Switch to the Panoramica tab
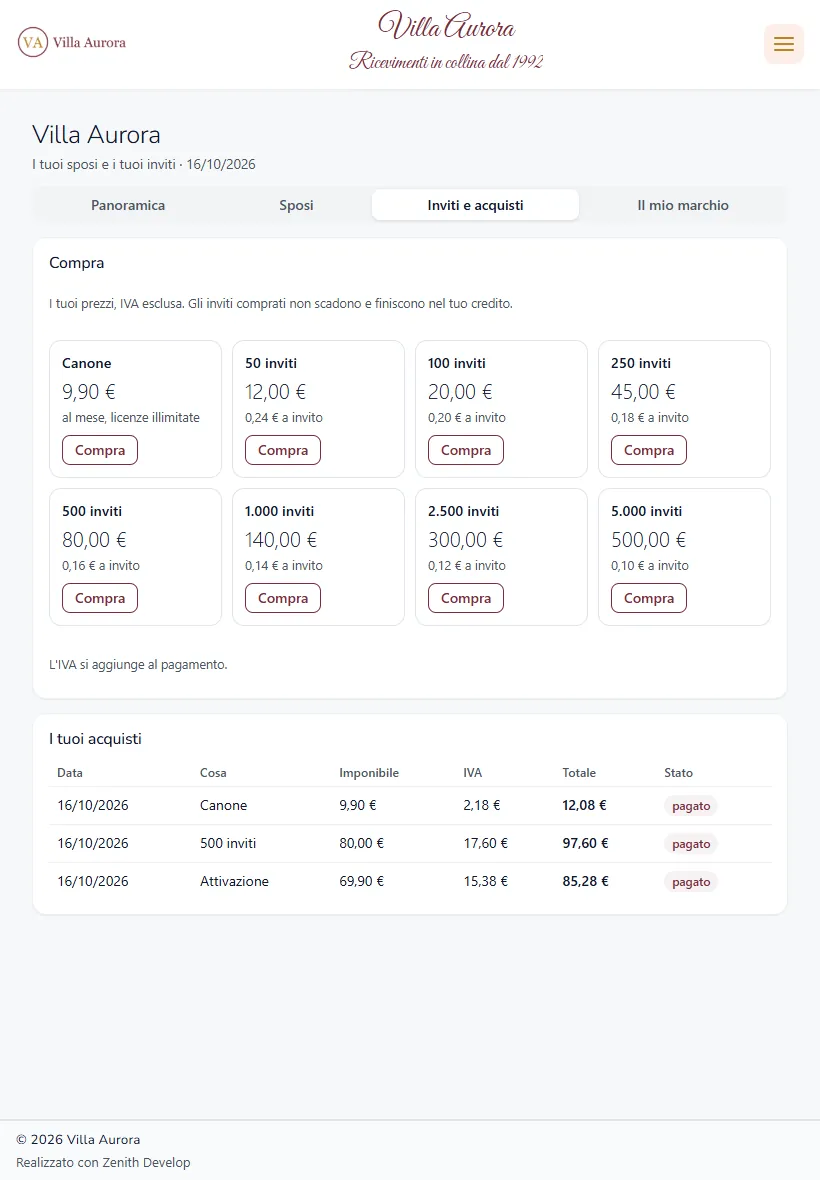Image resolution: width=820 pixels, height=1180 pixels. 128,205
